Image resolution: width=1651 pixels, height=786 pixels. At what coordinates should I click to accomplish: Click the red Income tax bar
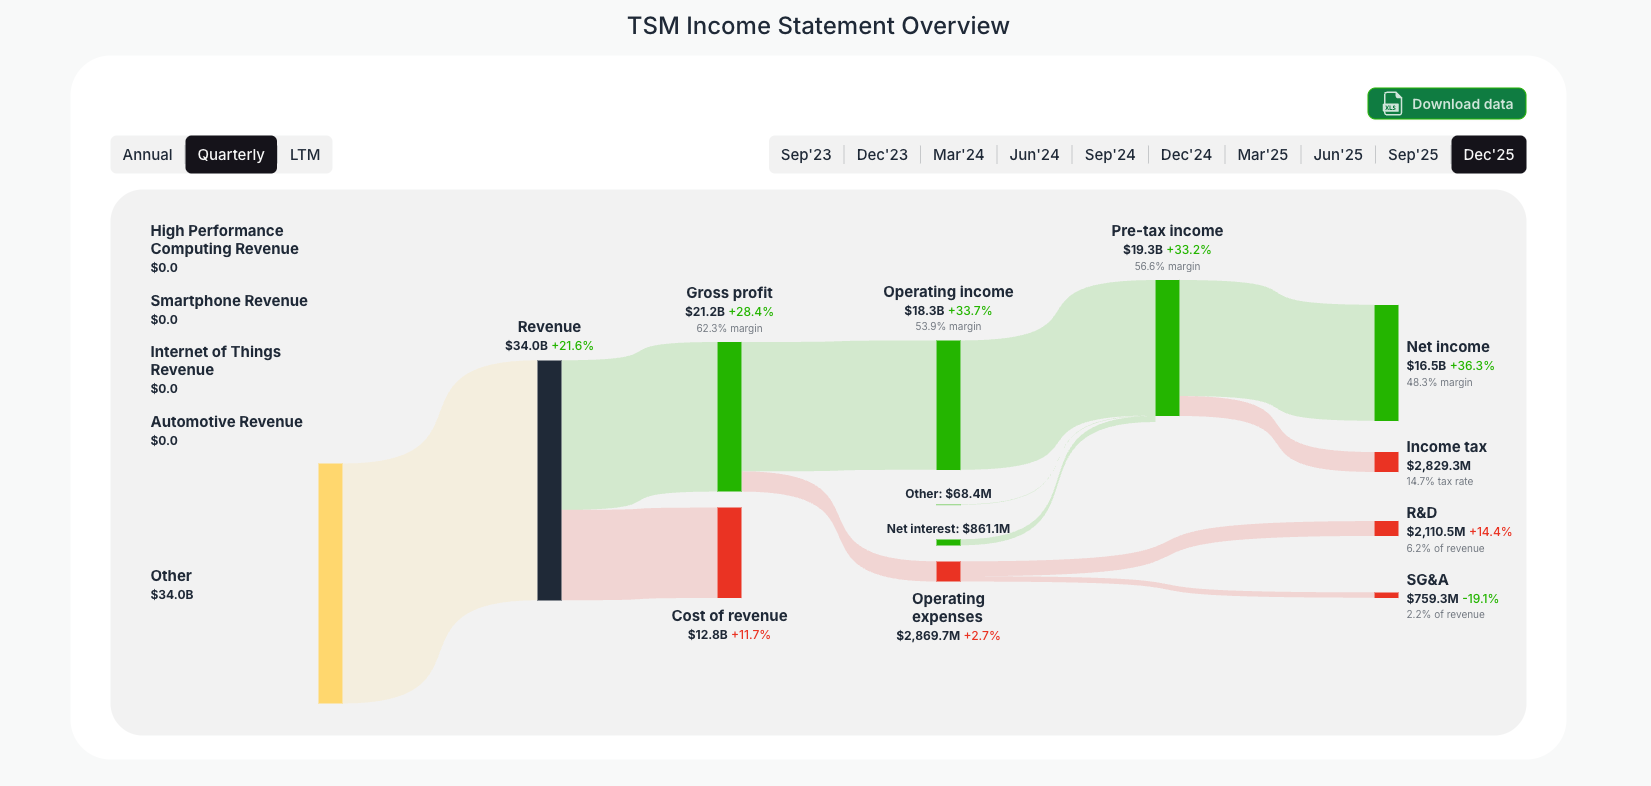coord(1386,462)
